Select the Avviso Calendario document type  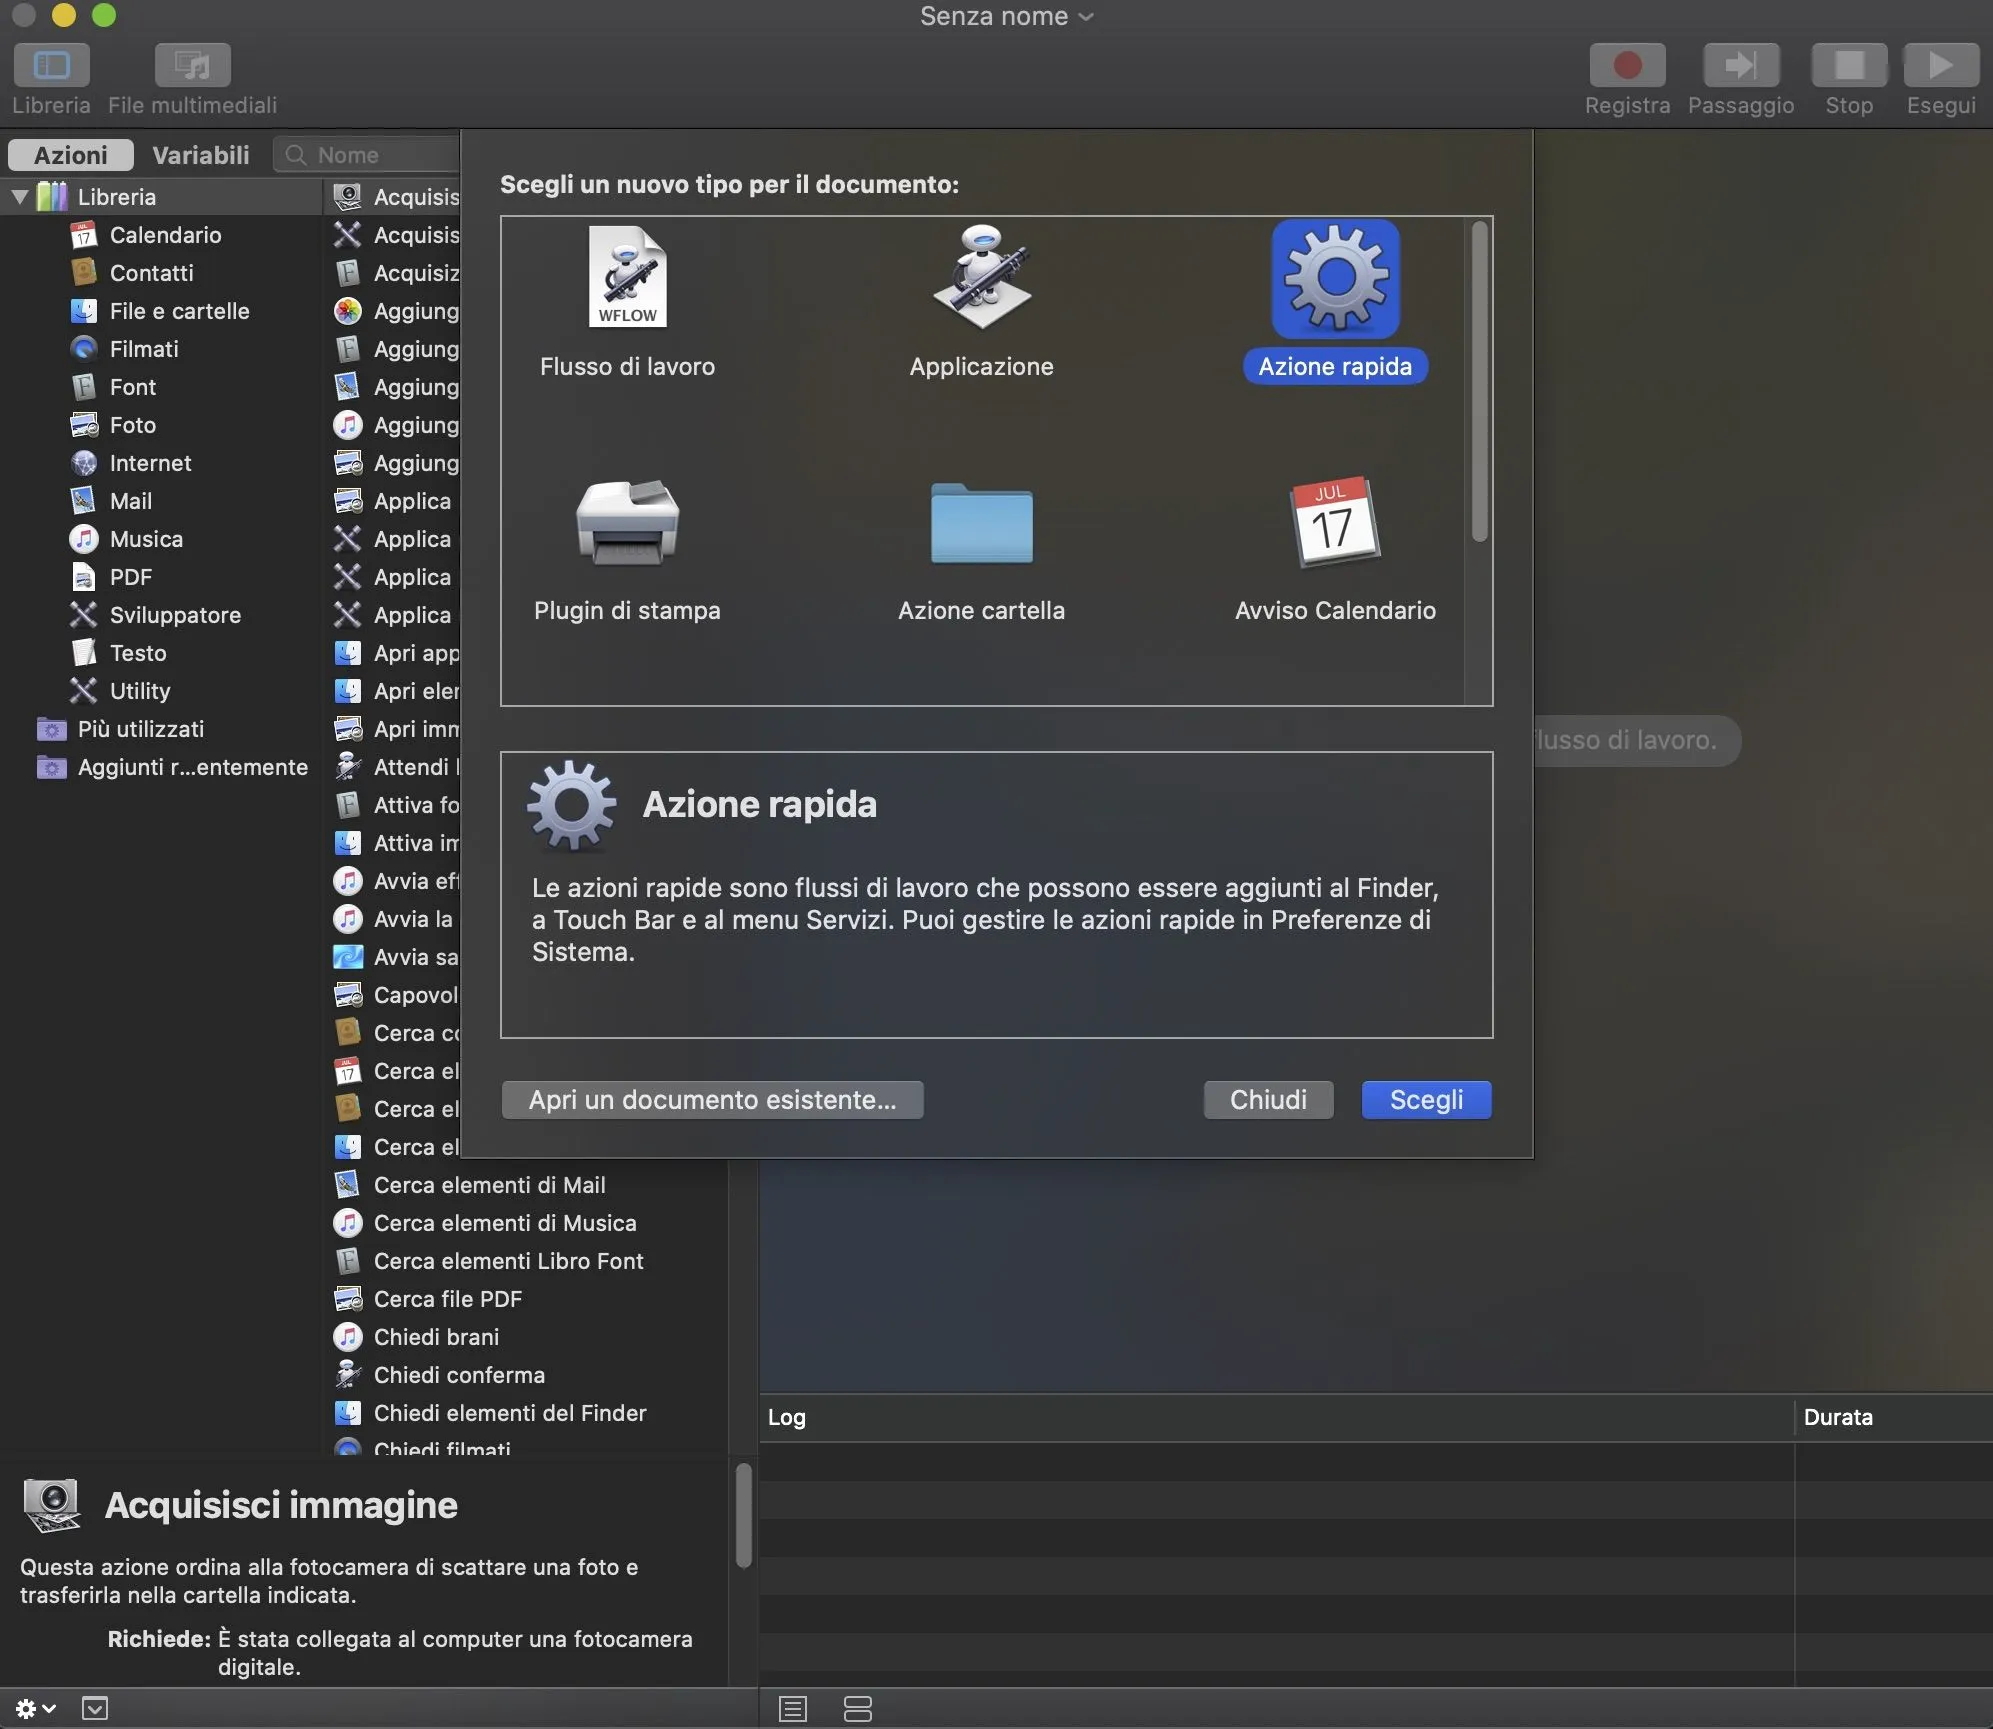click(1334, 545)
